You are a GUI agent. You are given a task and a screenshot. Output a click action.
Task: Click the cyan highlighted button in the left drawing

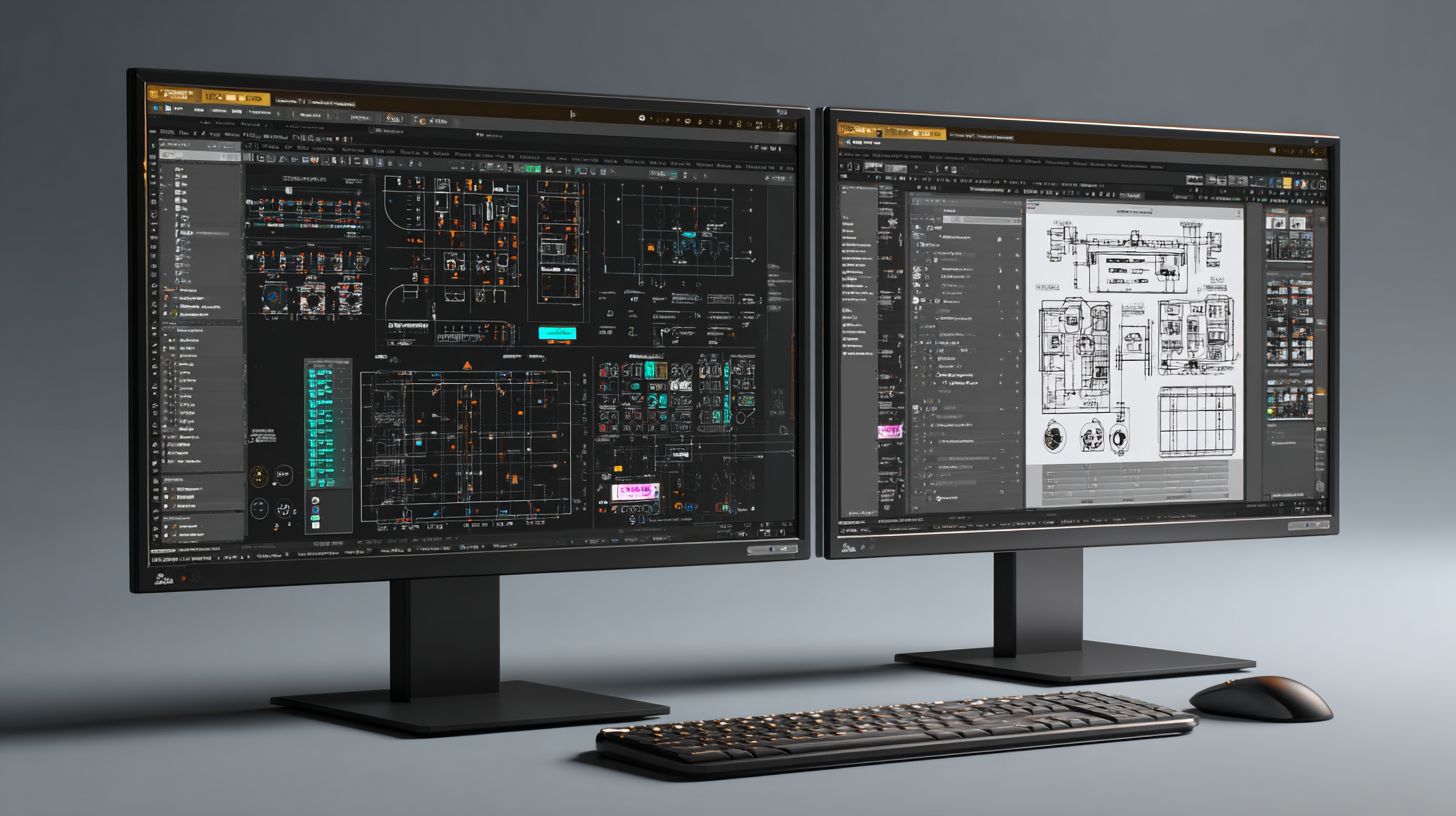point(557,333)
